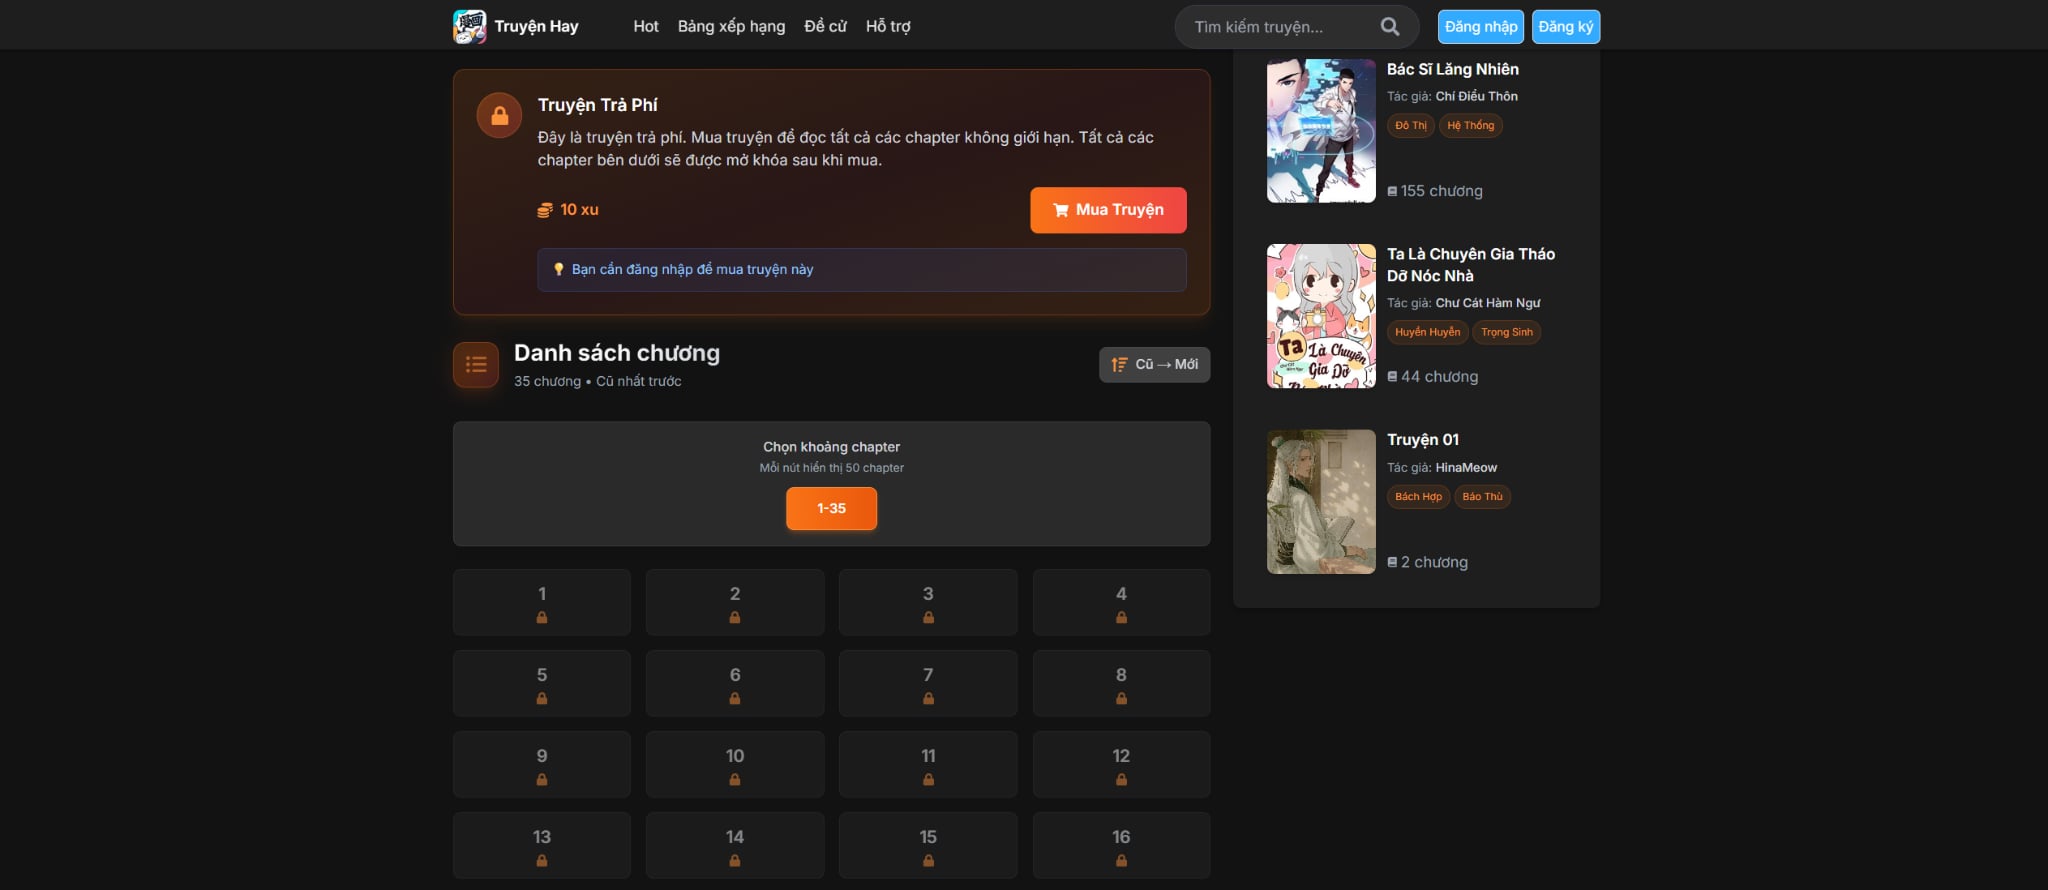Click the Truyện Hay logo icon
The image size is (2048, 890).
click(x=469, y=27)
